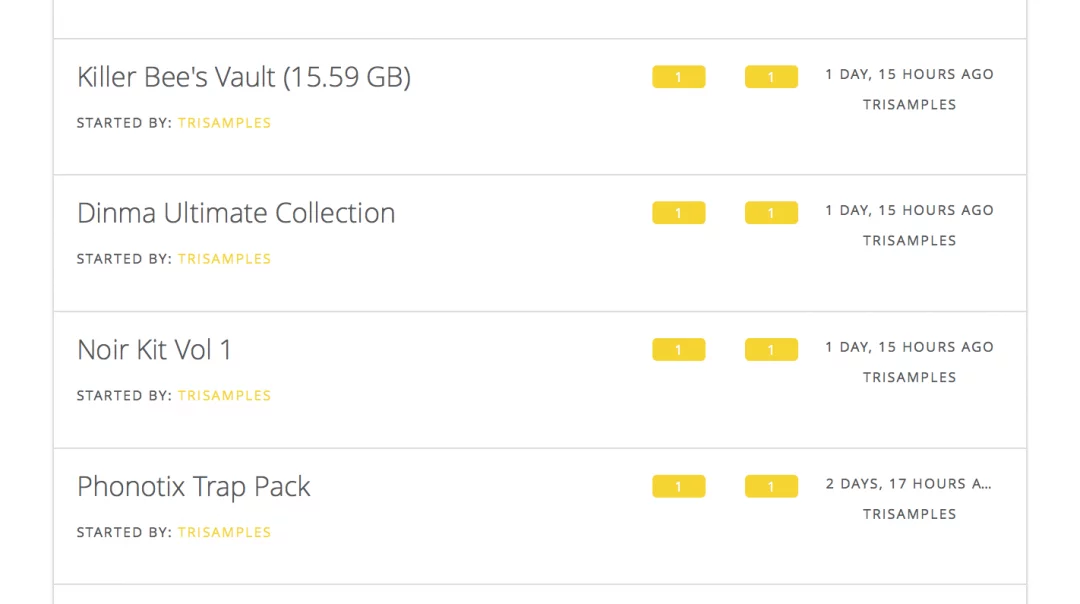Viewport: 1080px width, 604px height.
Task: Click first yellow count badge for Killer Bee's Vault
Action: (x=678, y=76)
